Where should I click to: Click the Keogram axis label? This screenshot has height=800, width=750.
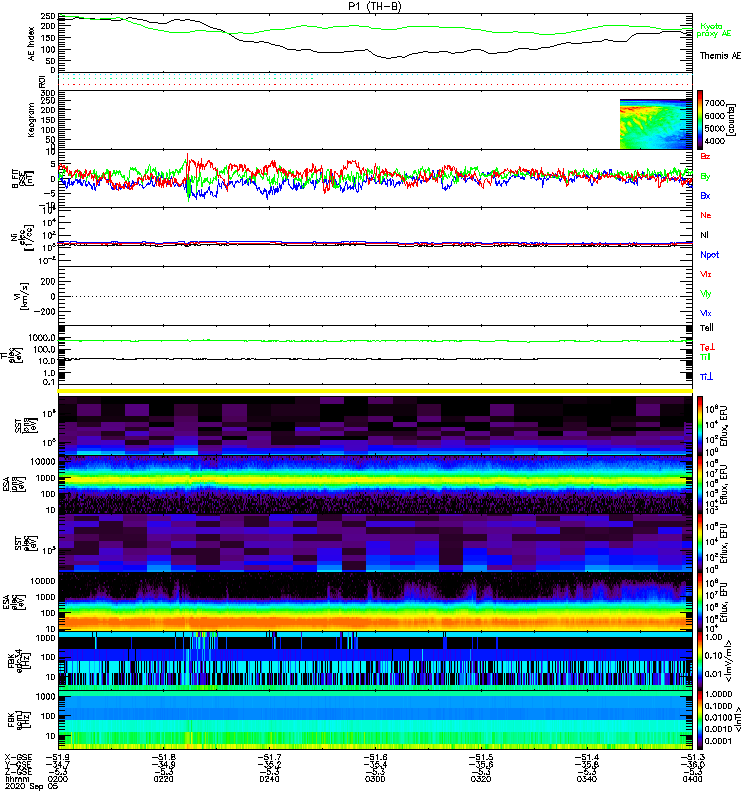32,120
